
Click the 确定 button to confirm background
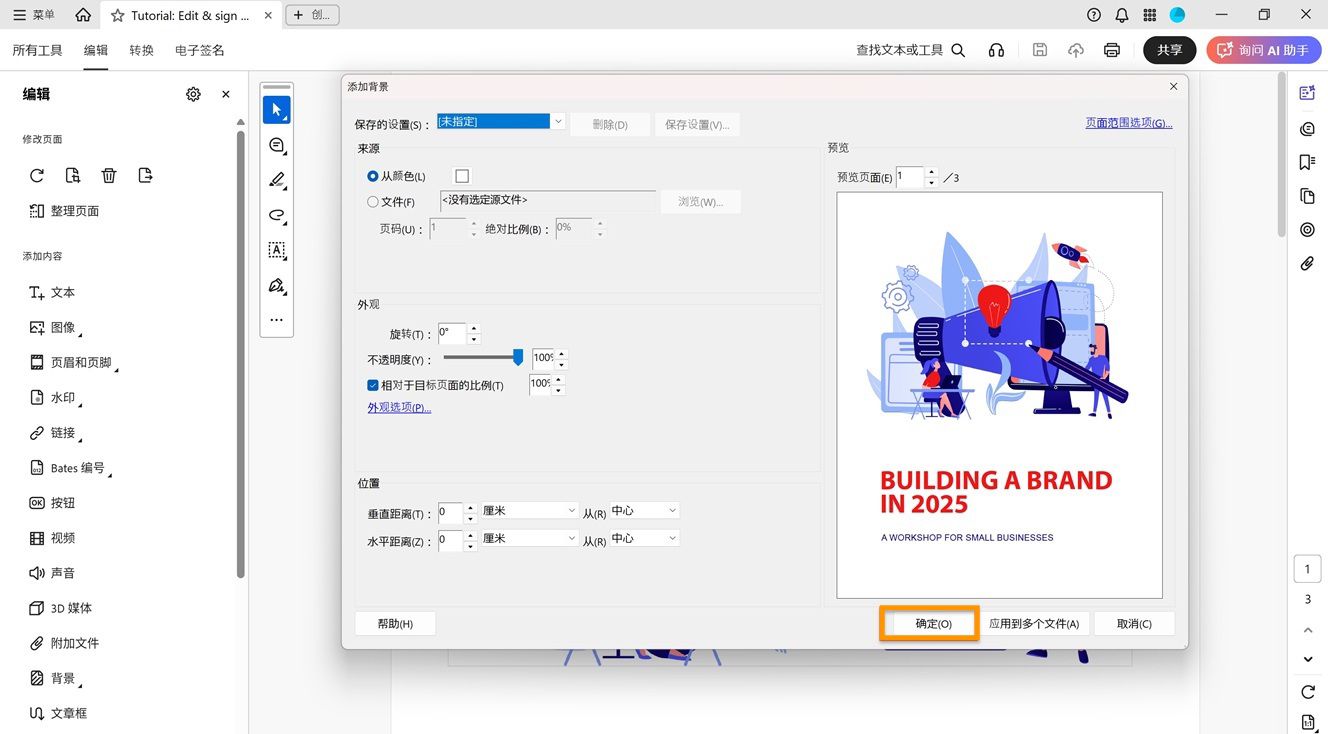click(x=928, y=623)
